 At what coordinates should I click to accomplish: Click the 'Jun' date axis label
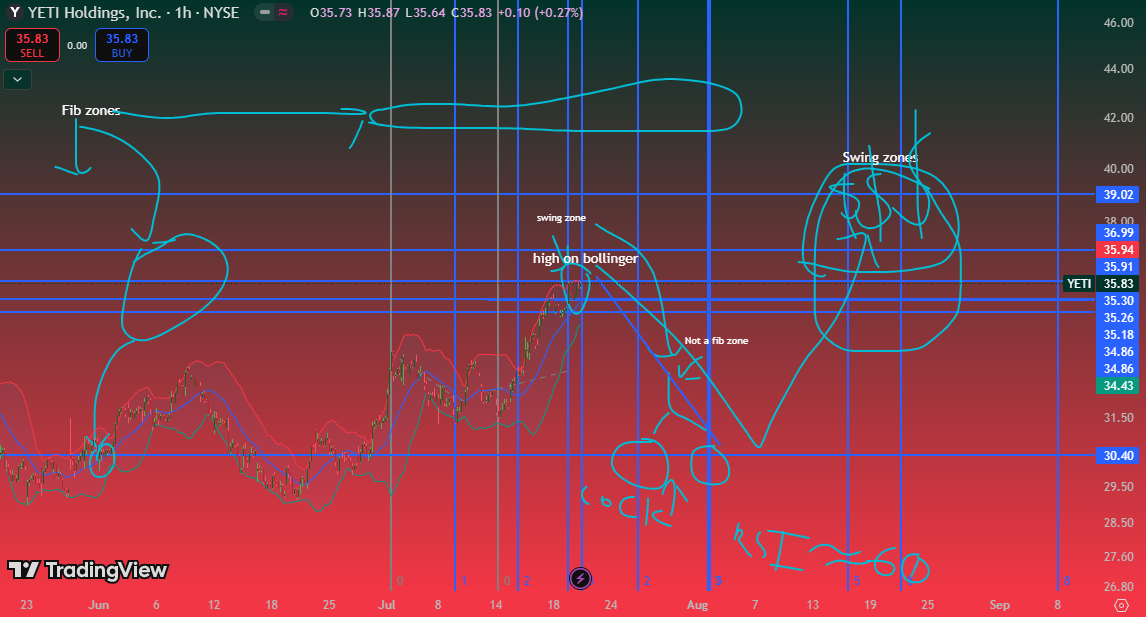[98, 605]
